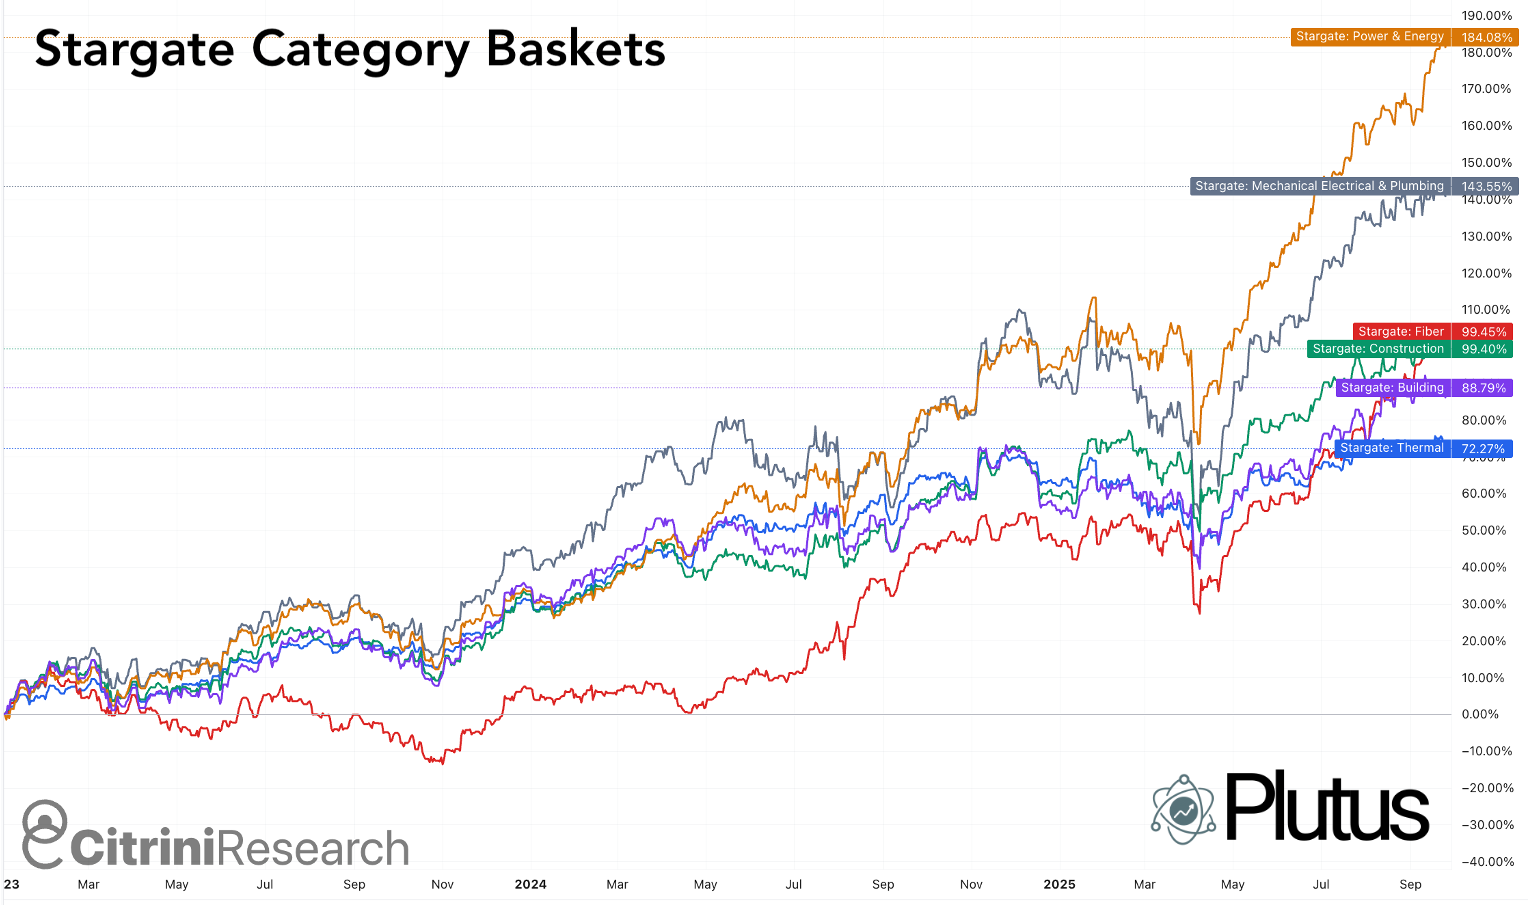Viewport: 1528px width, 906px height.
Task: Click the Stargate: Construction legend label
Action: point(1378,349)
